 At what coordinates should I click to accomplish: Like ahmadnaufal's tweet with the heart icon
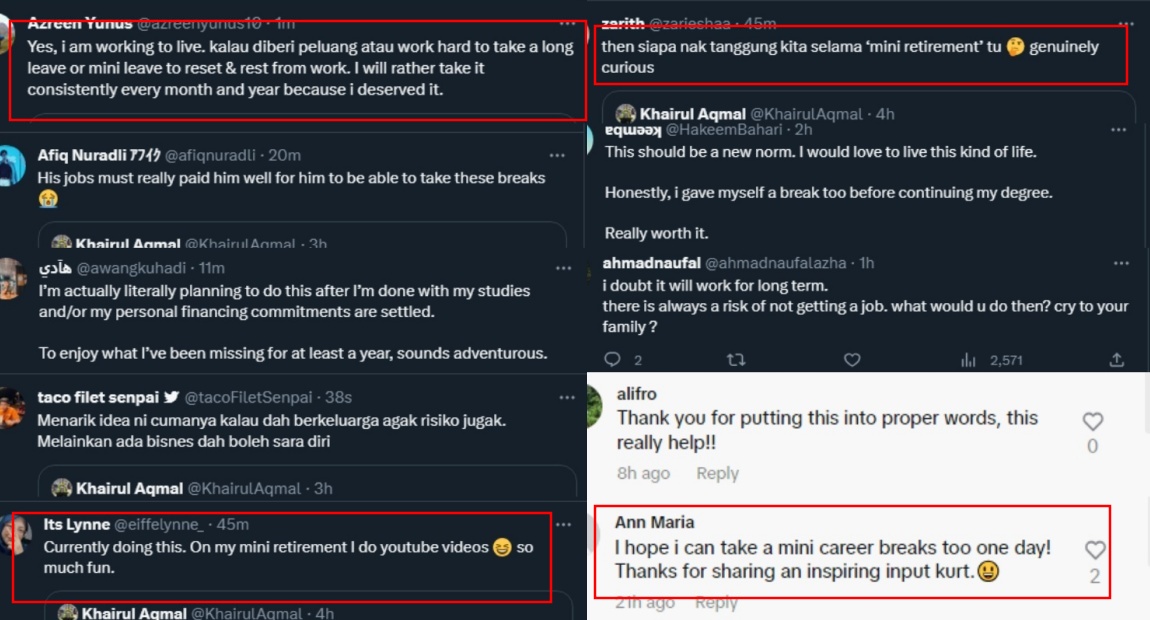(852, 359)
